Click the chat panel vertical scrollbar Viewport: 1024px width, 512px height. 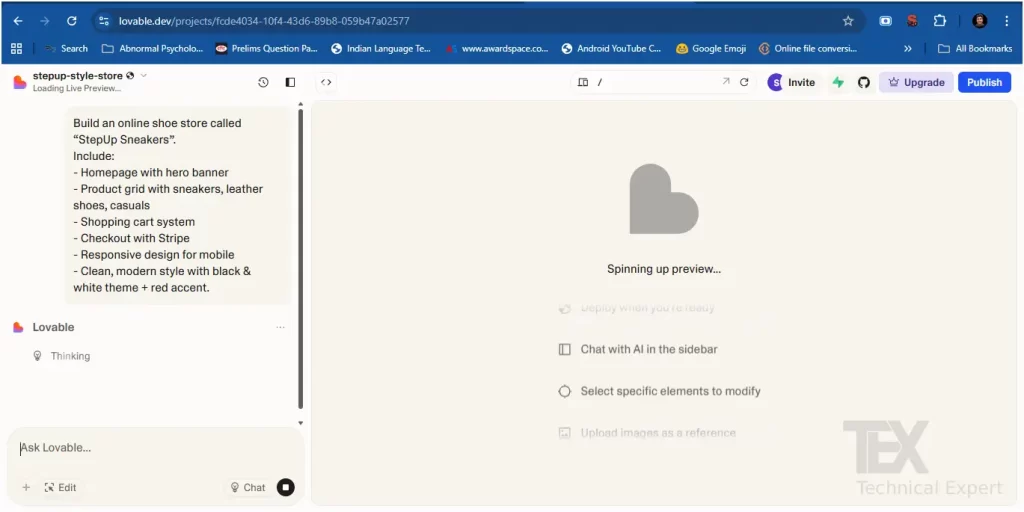[x=301, y=260]
